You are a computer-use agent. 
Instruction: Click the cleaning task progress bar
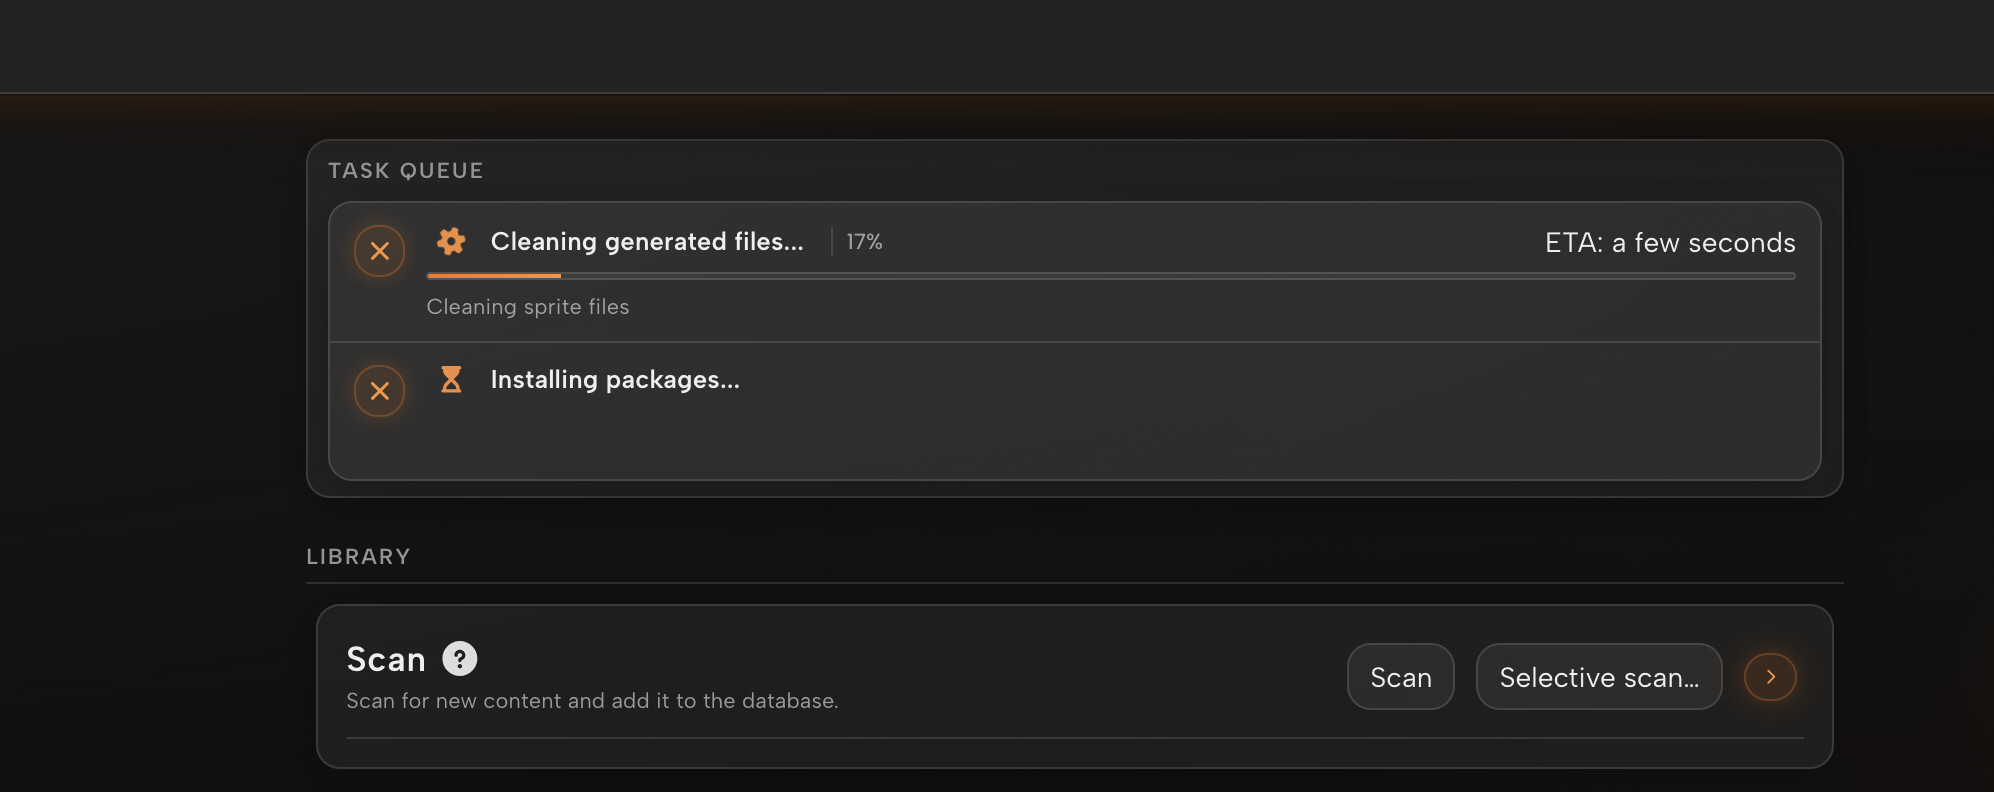click(1111, 276)
